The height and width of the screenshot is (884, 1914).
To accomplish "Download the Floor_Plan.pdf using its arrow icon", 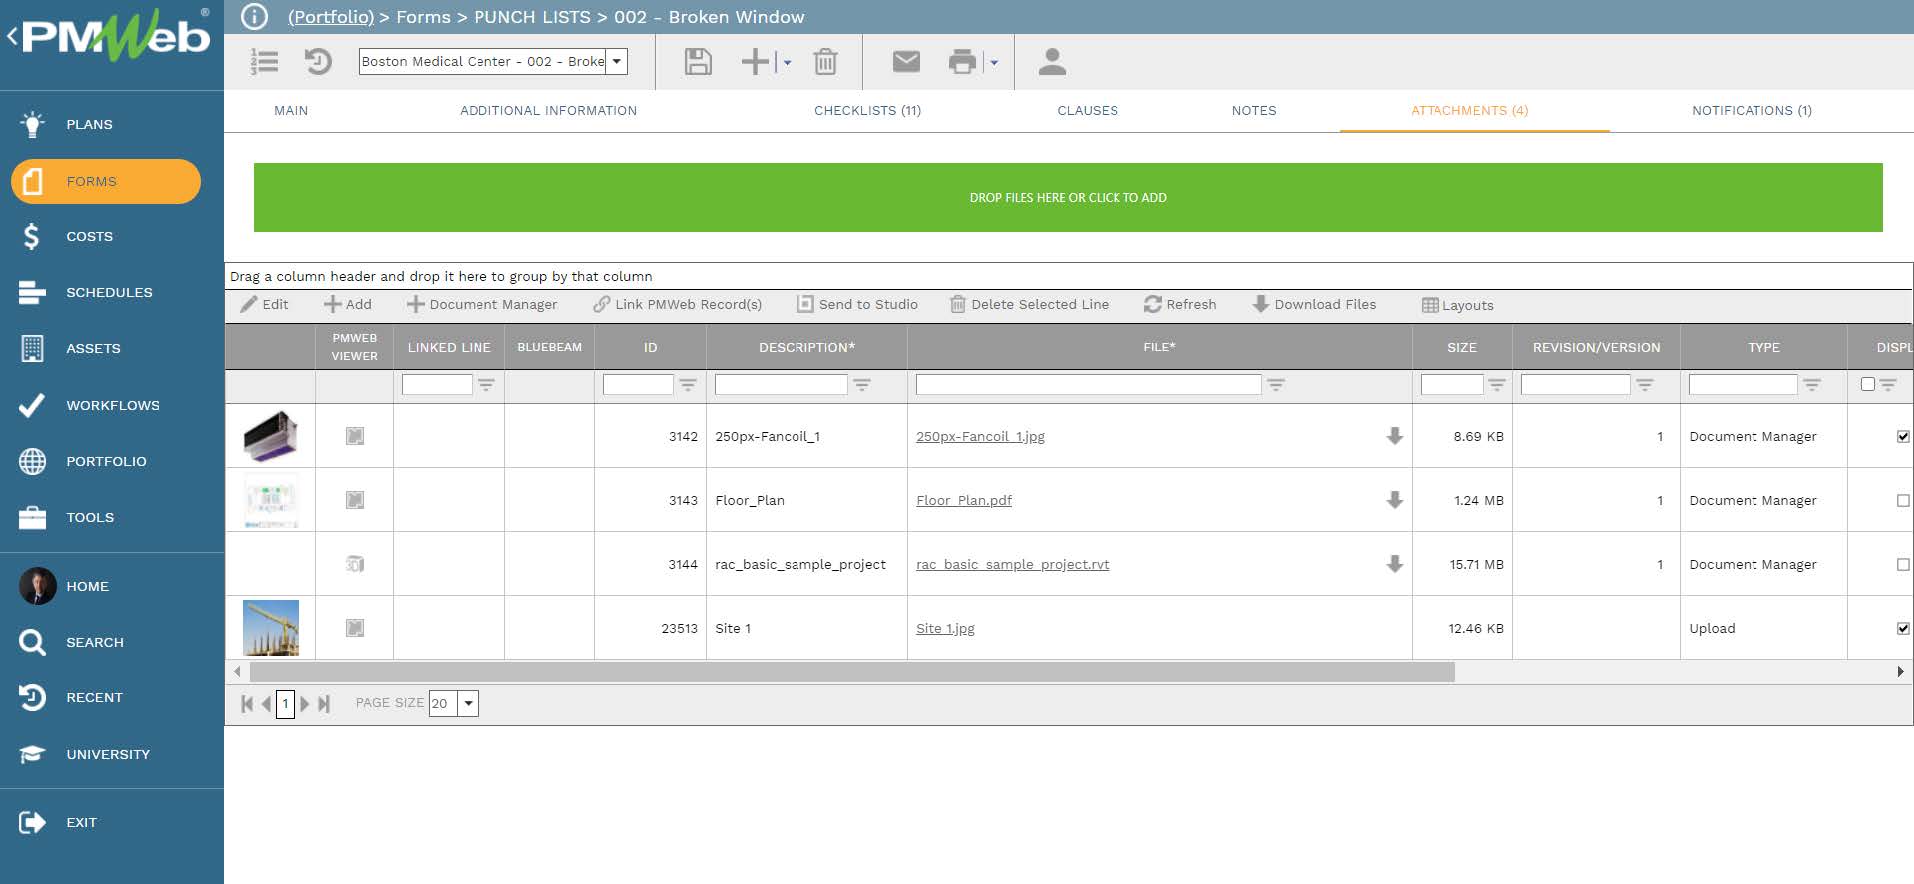I will (1394, 500).
